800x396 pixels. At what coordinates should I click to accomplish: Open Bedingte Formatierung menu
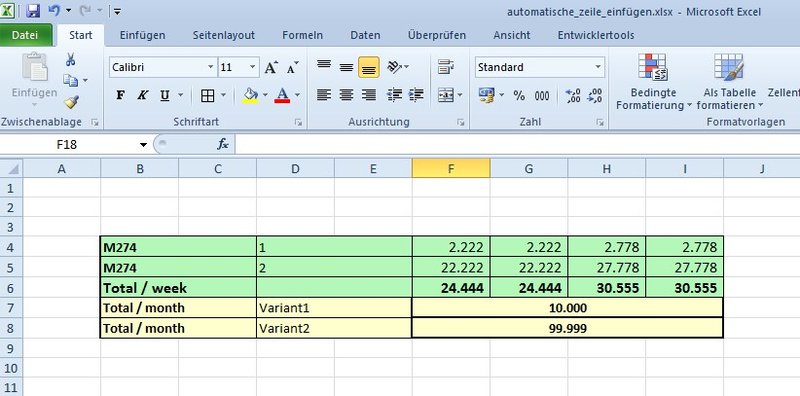654,82
